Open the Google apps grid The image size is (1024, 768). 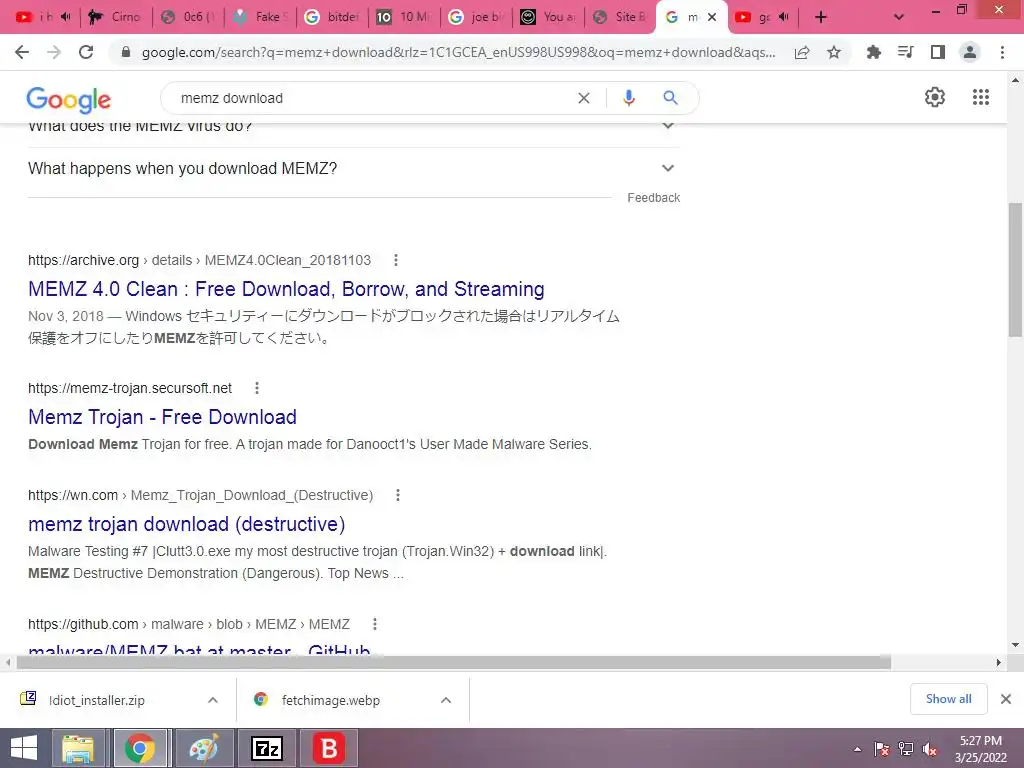coord(980,97)
